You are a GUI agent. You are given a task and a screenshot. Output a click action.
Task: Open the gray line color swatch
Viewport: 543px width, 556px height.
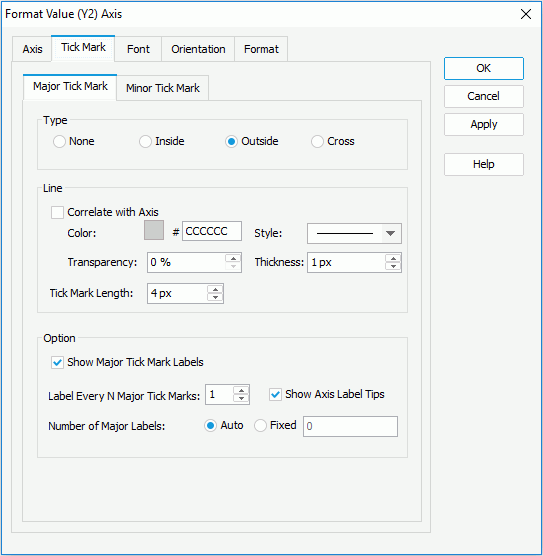pos(154,230)
